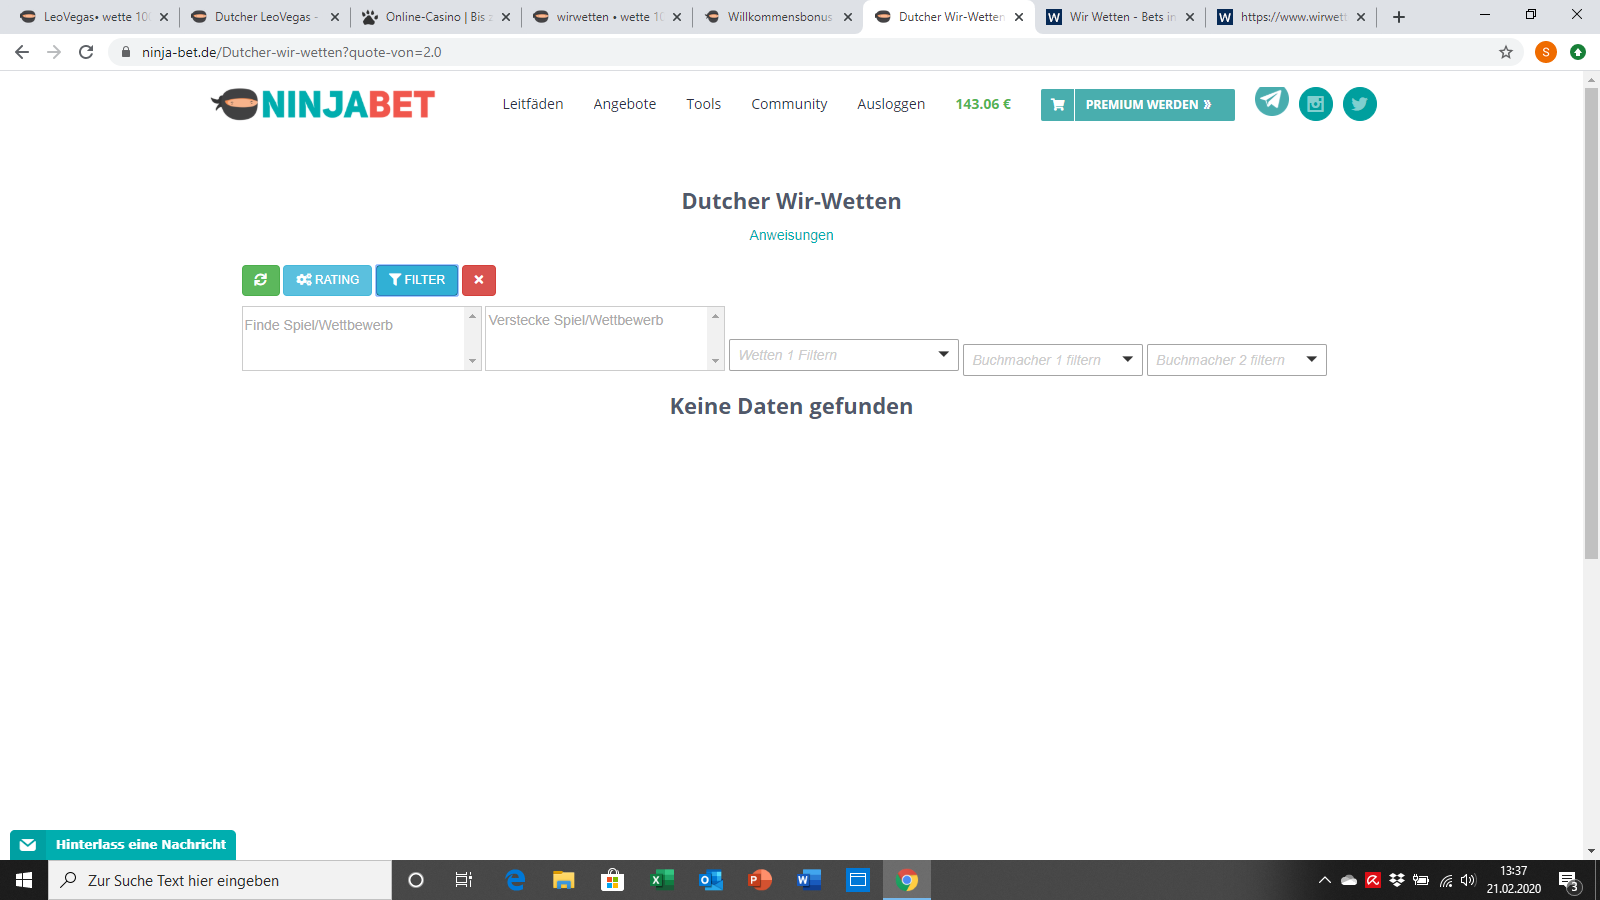1600x900 pixels.
Task: Click the Verstecke Spiel/Wettbewerb input field
Action: pyautogui.click(x=597, y=338)
